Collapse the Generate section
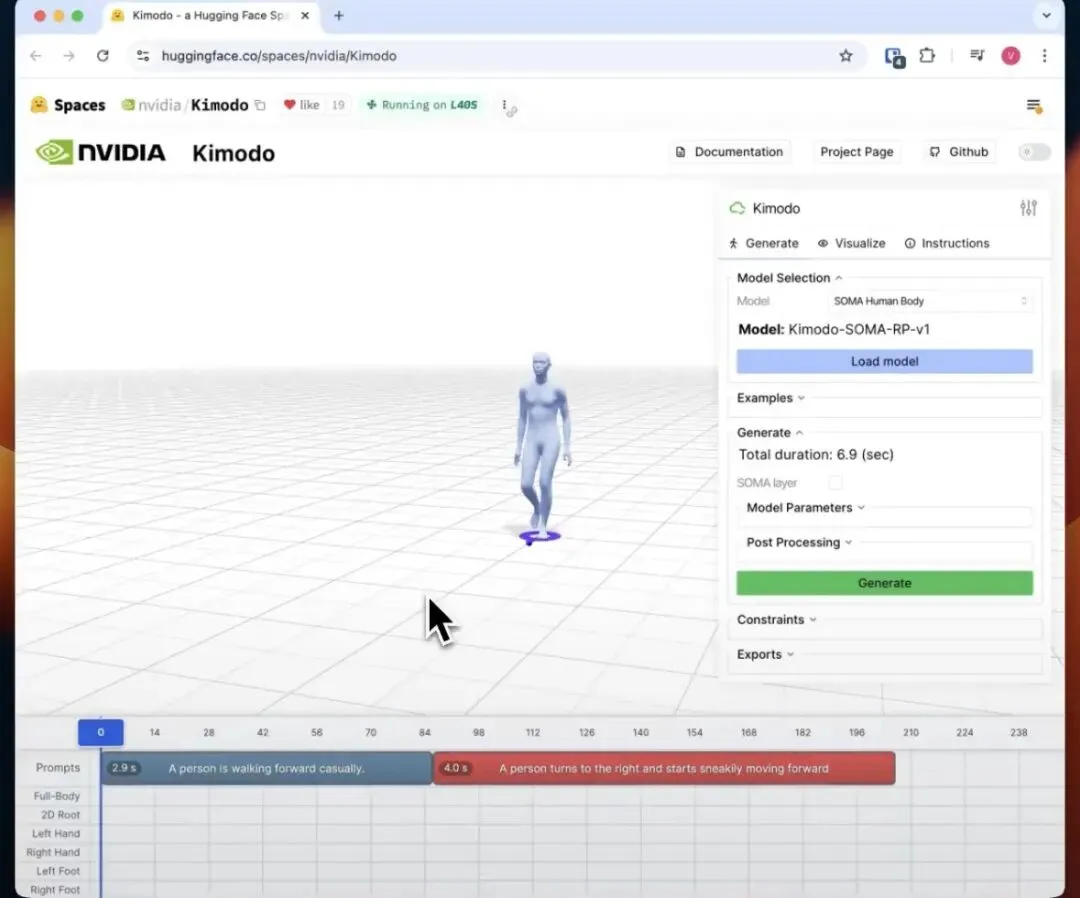Viewport: 1080px width, 898px height. pos(770,432)
